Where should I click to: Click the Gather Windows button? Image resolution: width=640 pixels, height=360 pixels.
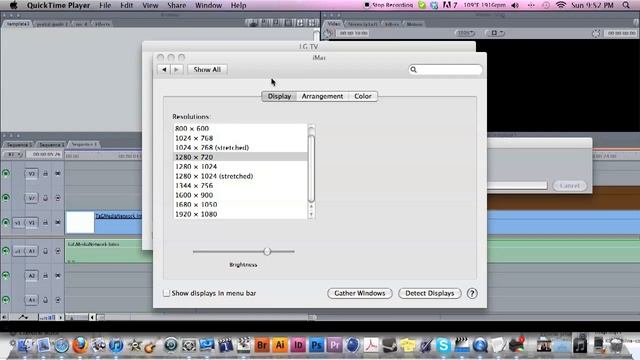click(360, 293)
